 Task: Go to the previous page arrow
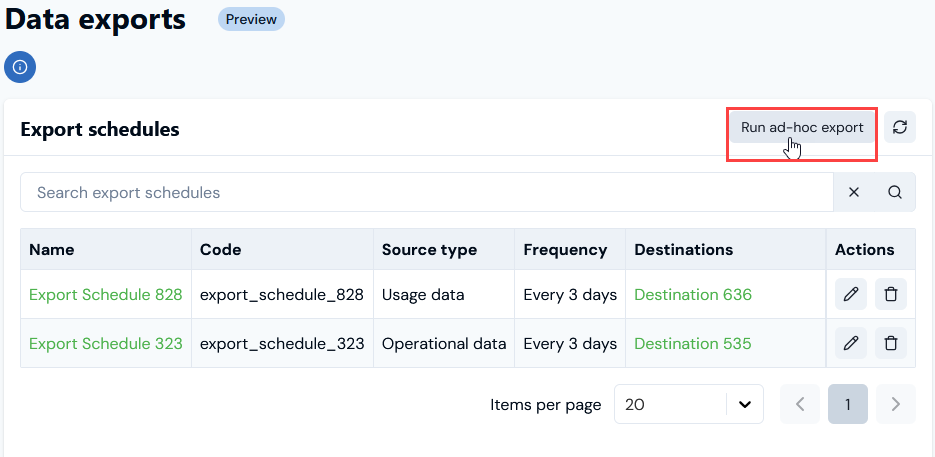pos(800,404)
